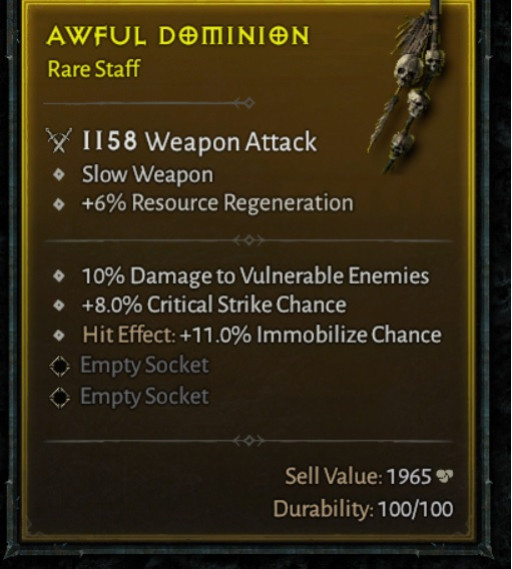Click the Rare Staff item type label
This screenshot has width=512, height=569.
coord(94,69)
